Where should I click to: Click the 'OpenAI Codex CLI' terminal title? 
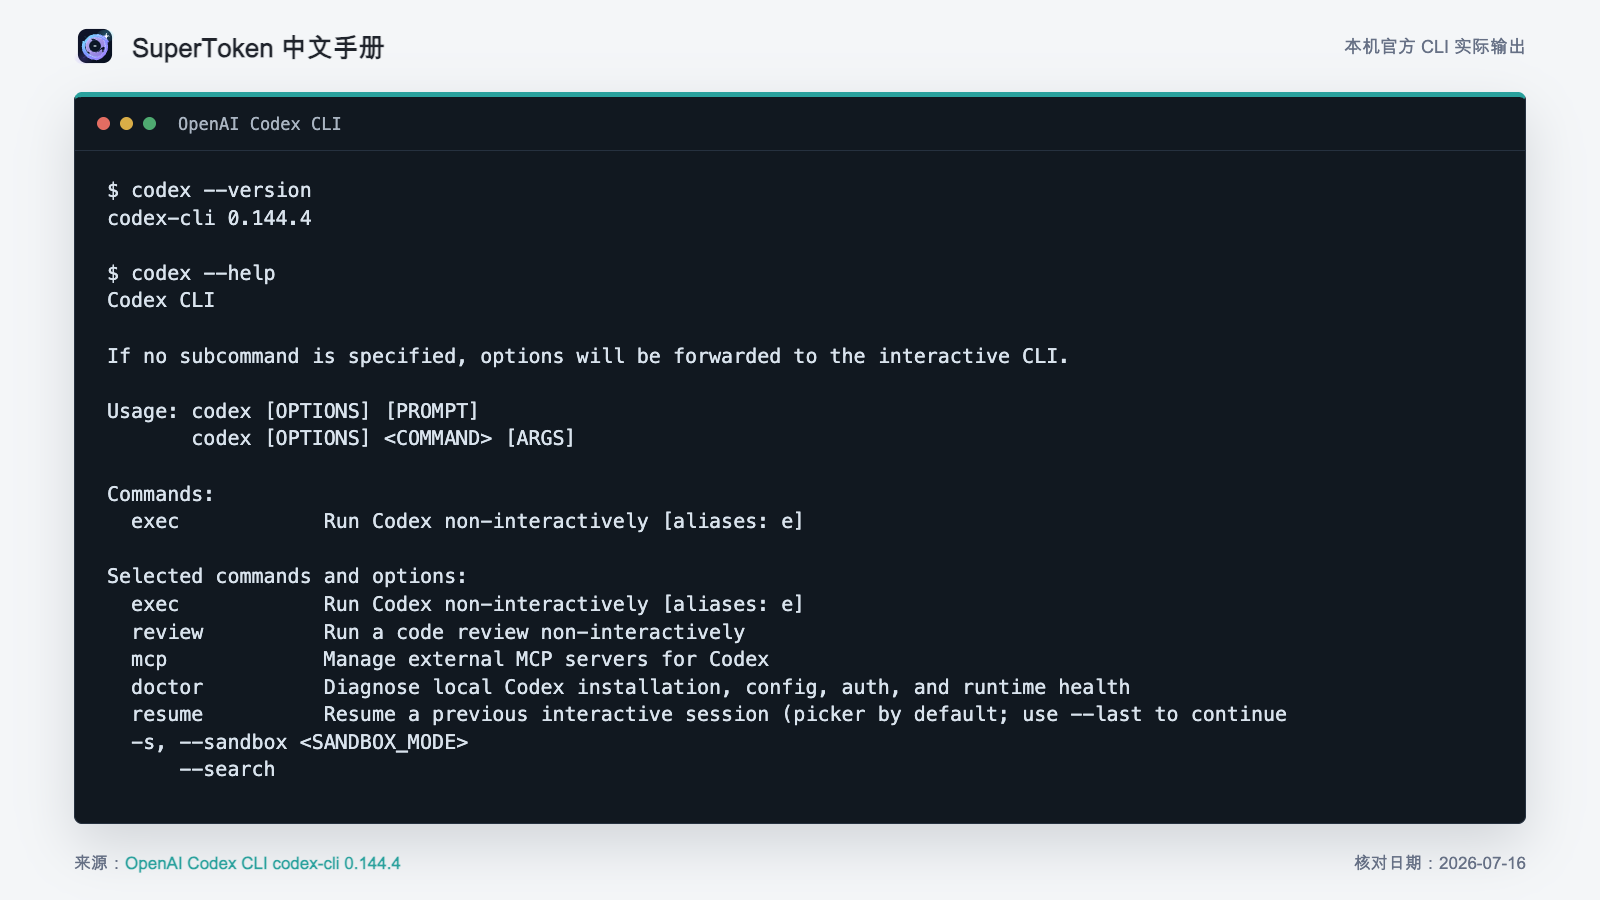(x=259, y=124)
